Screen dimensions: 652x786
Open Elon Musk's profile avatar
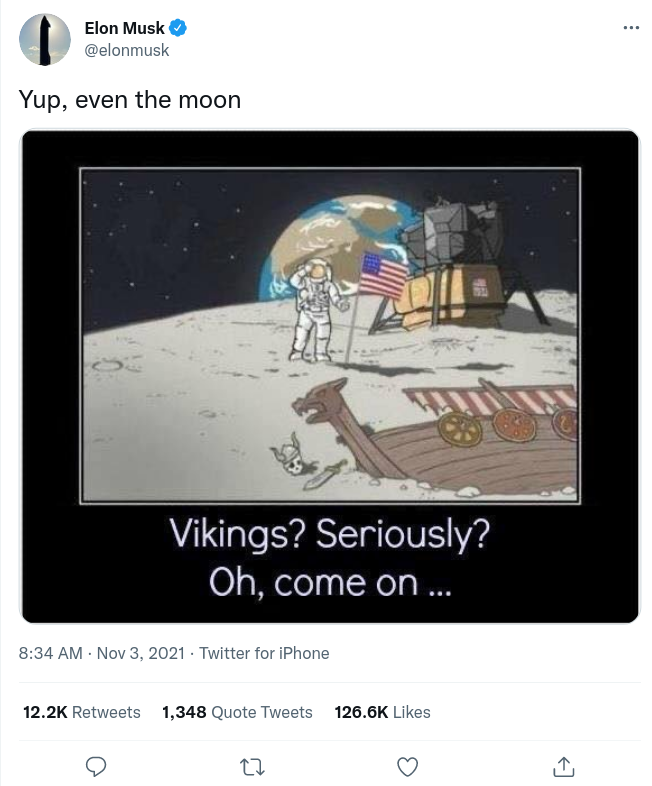(x=45, y=40)
